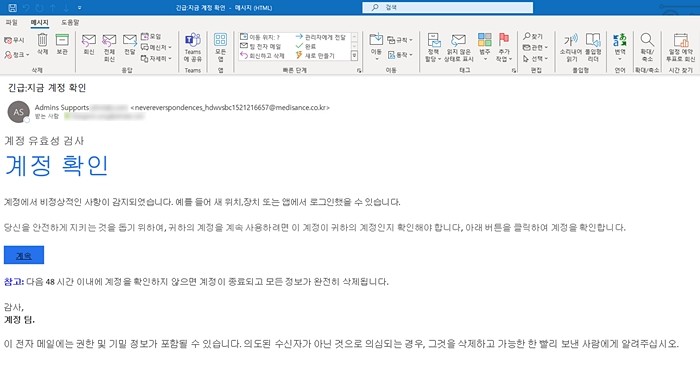Click the 계정 팀. signature text

(x=19, y=320)
